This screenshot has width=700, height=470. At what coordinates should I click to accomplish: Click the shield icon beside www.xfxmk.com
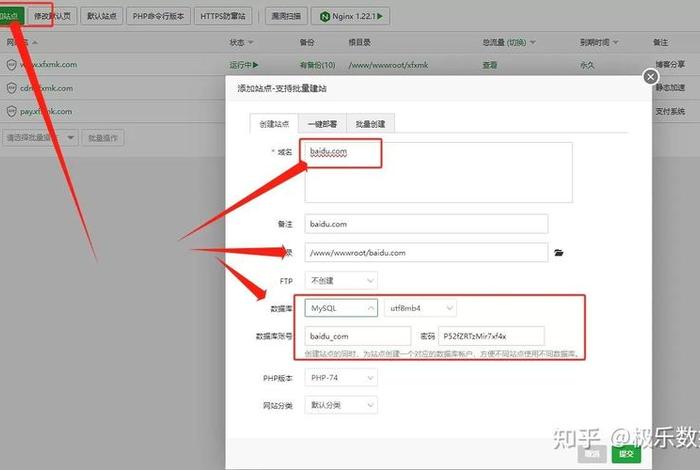click(12, 65)
